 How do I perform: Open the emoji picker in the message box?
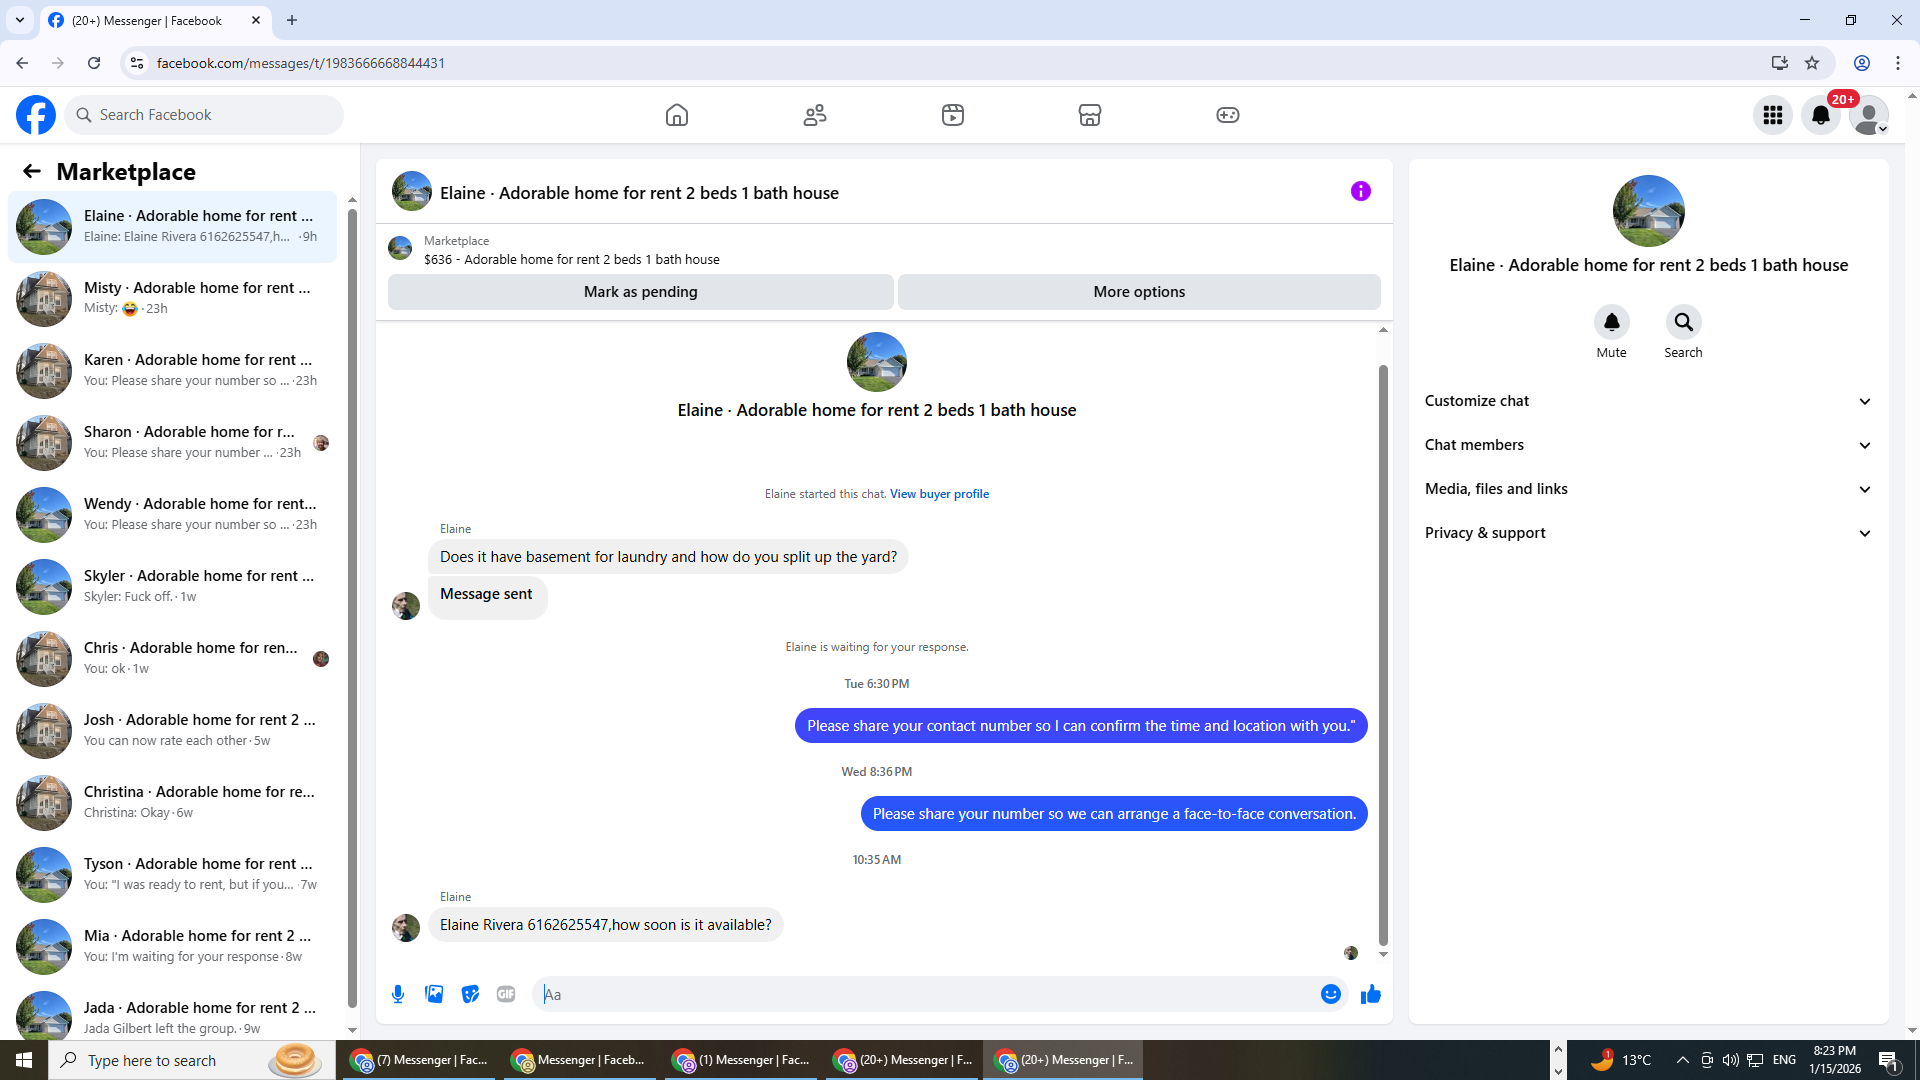[1330, 994]
